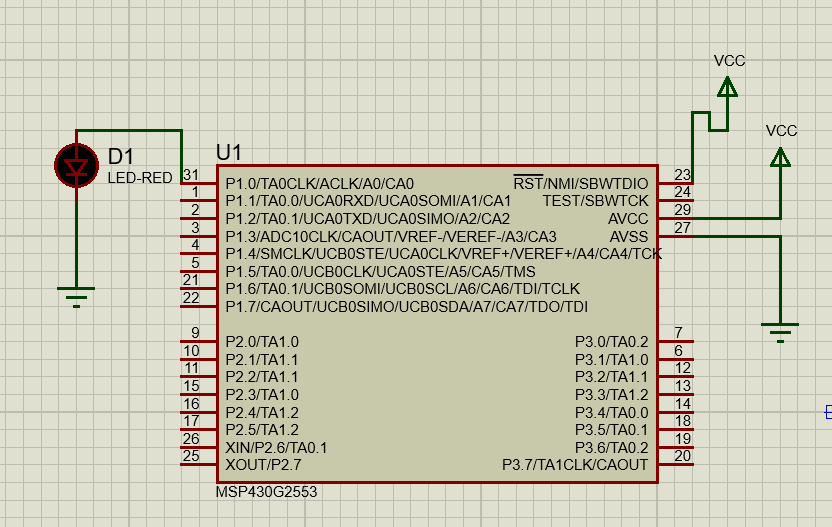Click the P2.5/TA1.2 pin label
832x527 pixels.
(x=262, y=430)
